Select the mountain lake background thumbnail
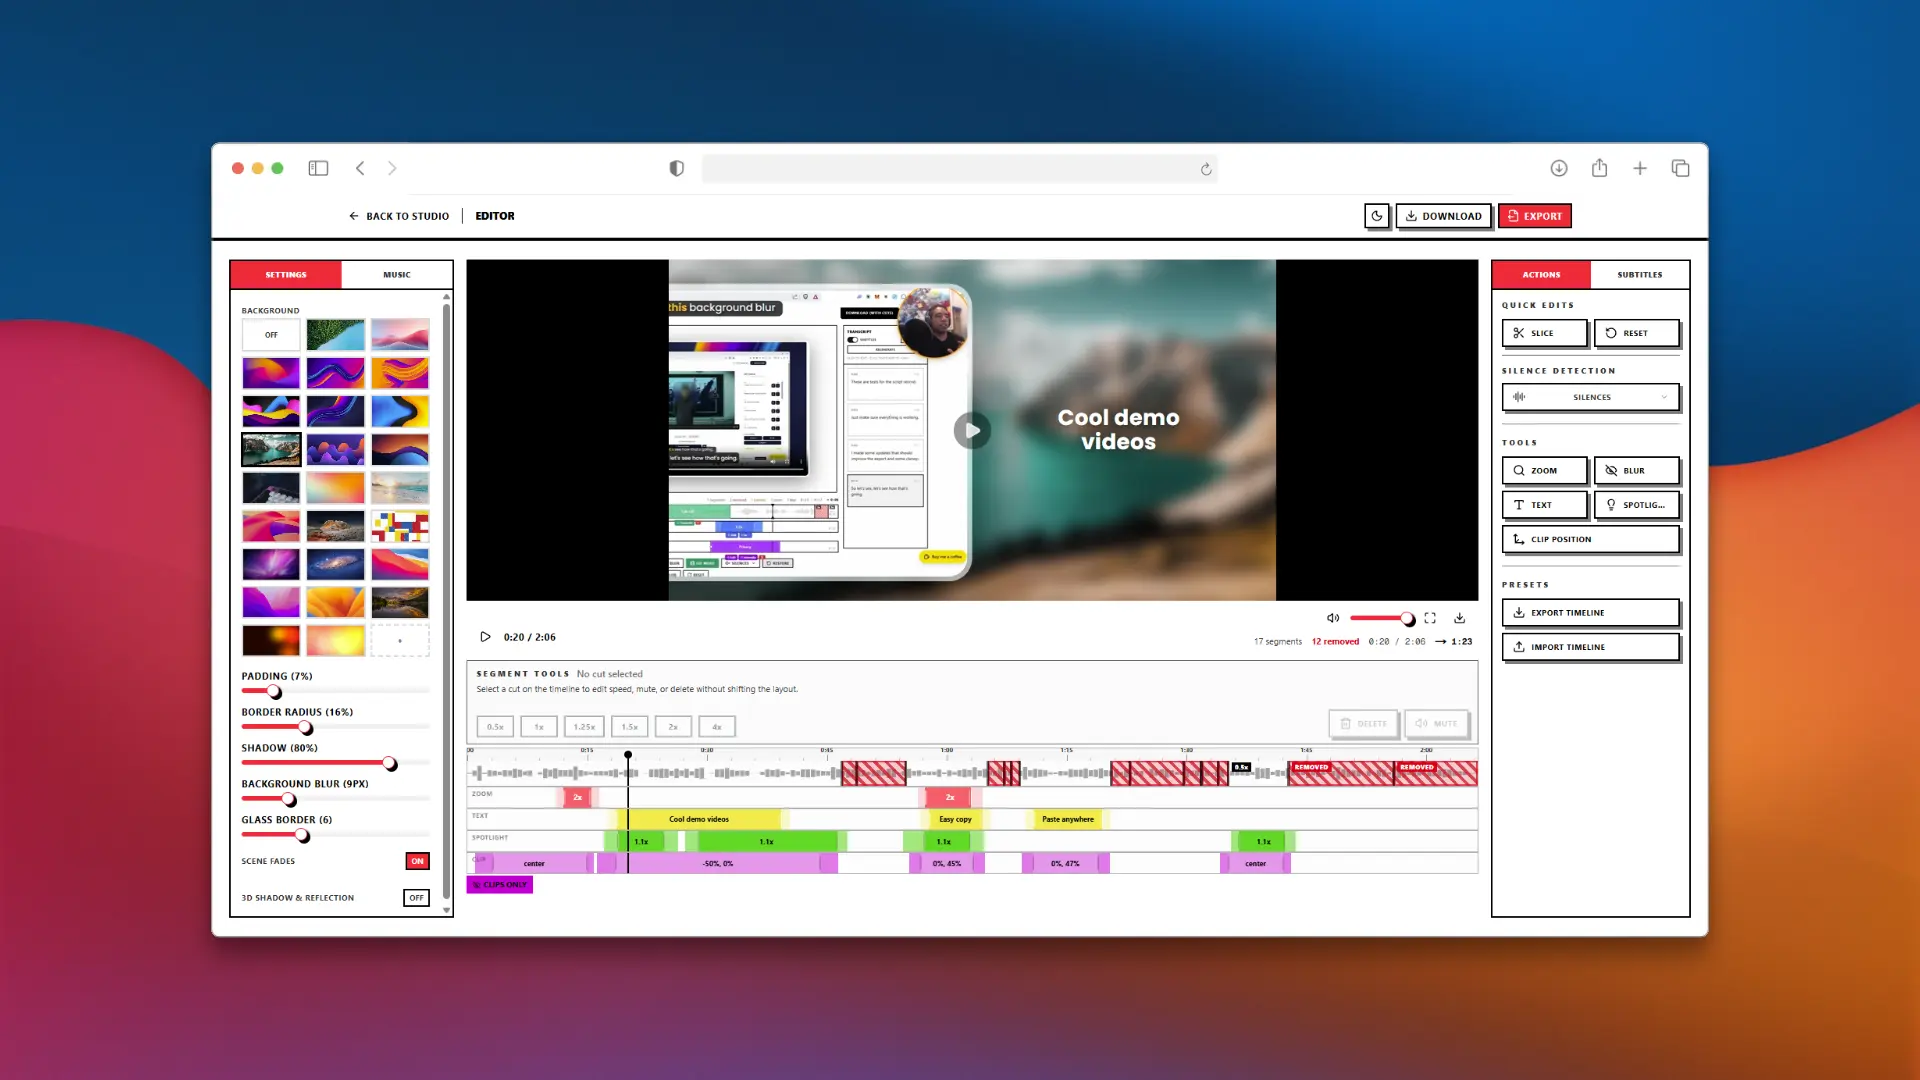Viewport: 1920px width, 1080px height. click(x=271, y=450)
